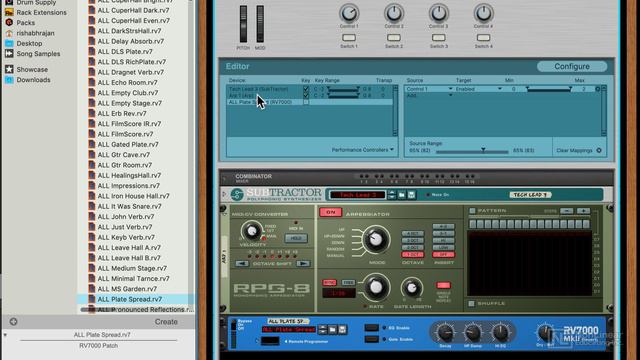This screenshot has height=360, width=640.
Task: Turn the RV7000 HI EQ knob
Action: [500, 333]
